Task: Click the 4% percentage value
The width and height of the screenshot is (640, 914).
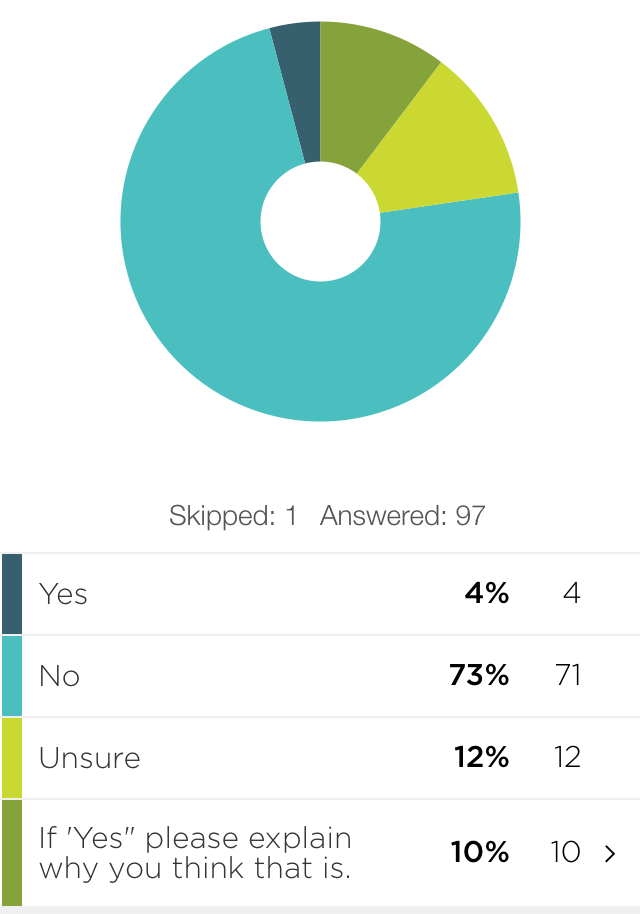Action: 487,594
